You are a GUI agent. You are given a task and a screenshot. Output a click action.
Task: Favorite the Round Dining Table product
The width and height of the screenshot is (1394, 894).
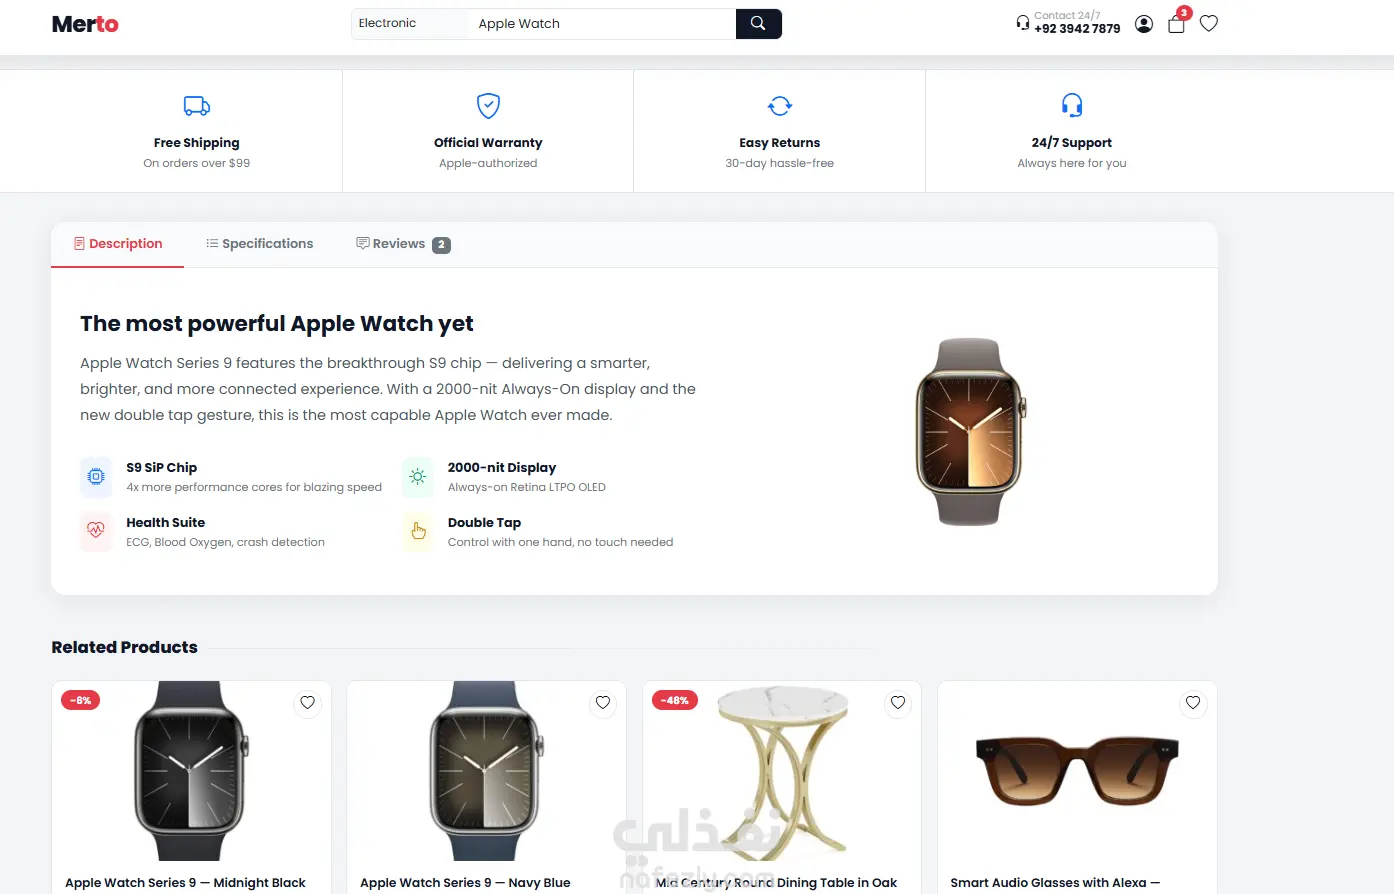(x=898, y=703)
